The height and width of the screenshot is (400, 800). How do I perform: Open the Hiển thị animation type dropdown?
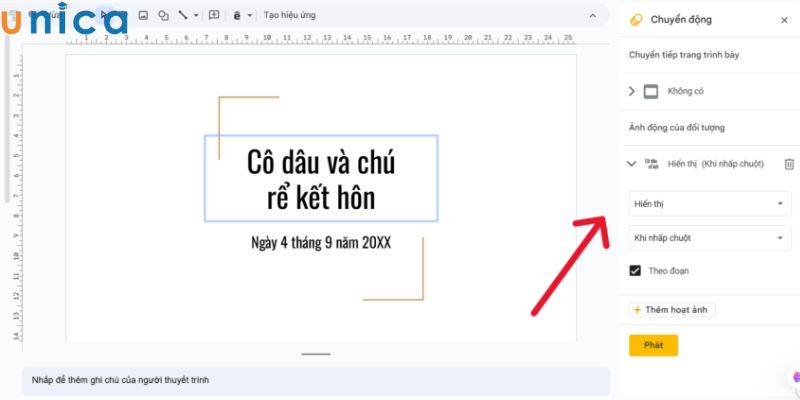click(710, 204)
